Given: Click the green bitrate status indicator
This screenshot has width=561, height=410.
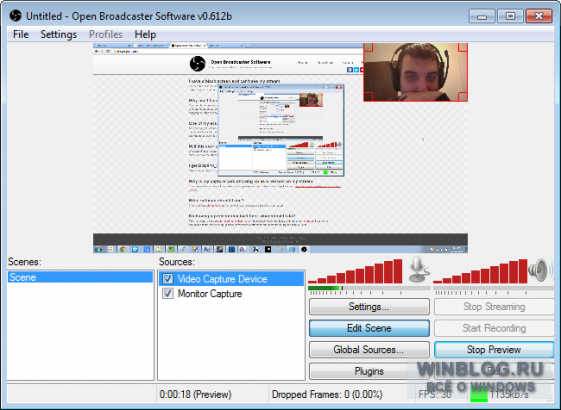Looking at the screenshot, I should 479,395.
